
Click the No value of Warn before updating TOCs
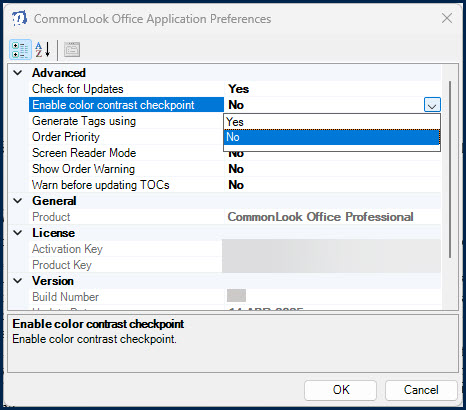[x=236, y=185]
